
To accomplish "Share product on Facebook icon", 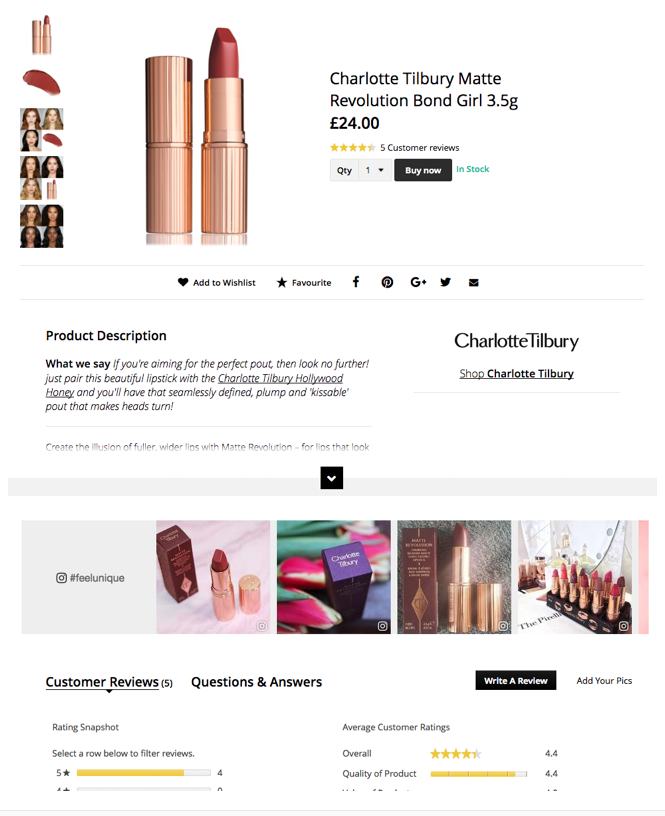I will (356, 282).
